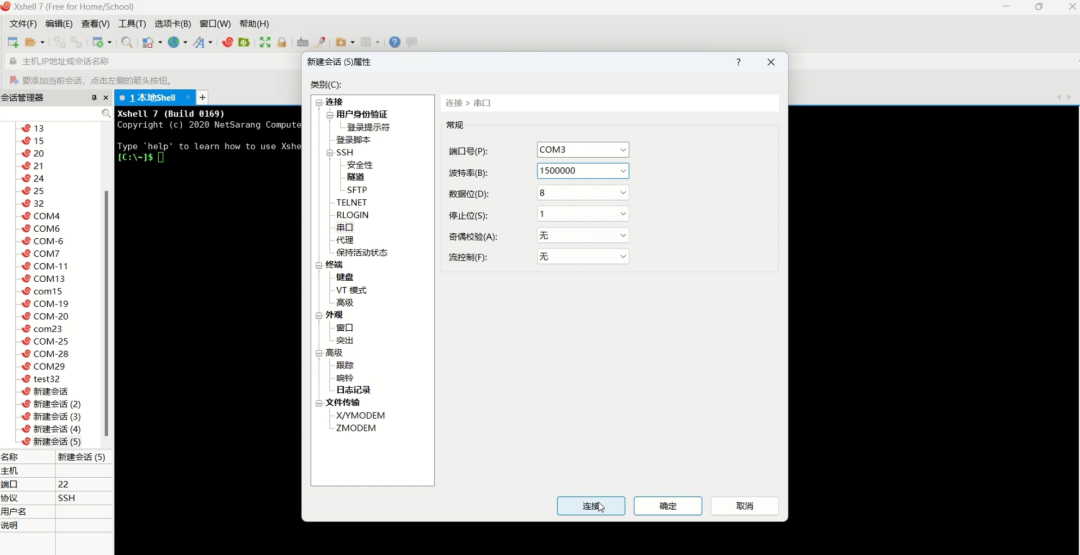
Task: Click the globe encoding toolbar icon
Action: [173, 42]
